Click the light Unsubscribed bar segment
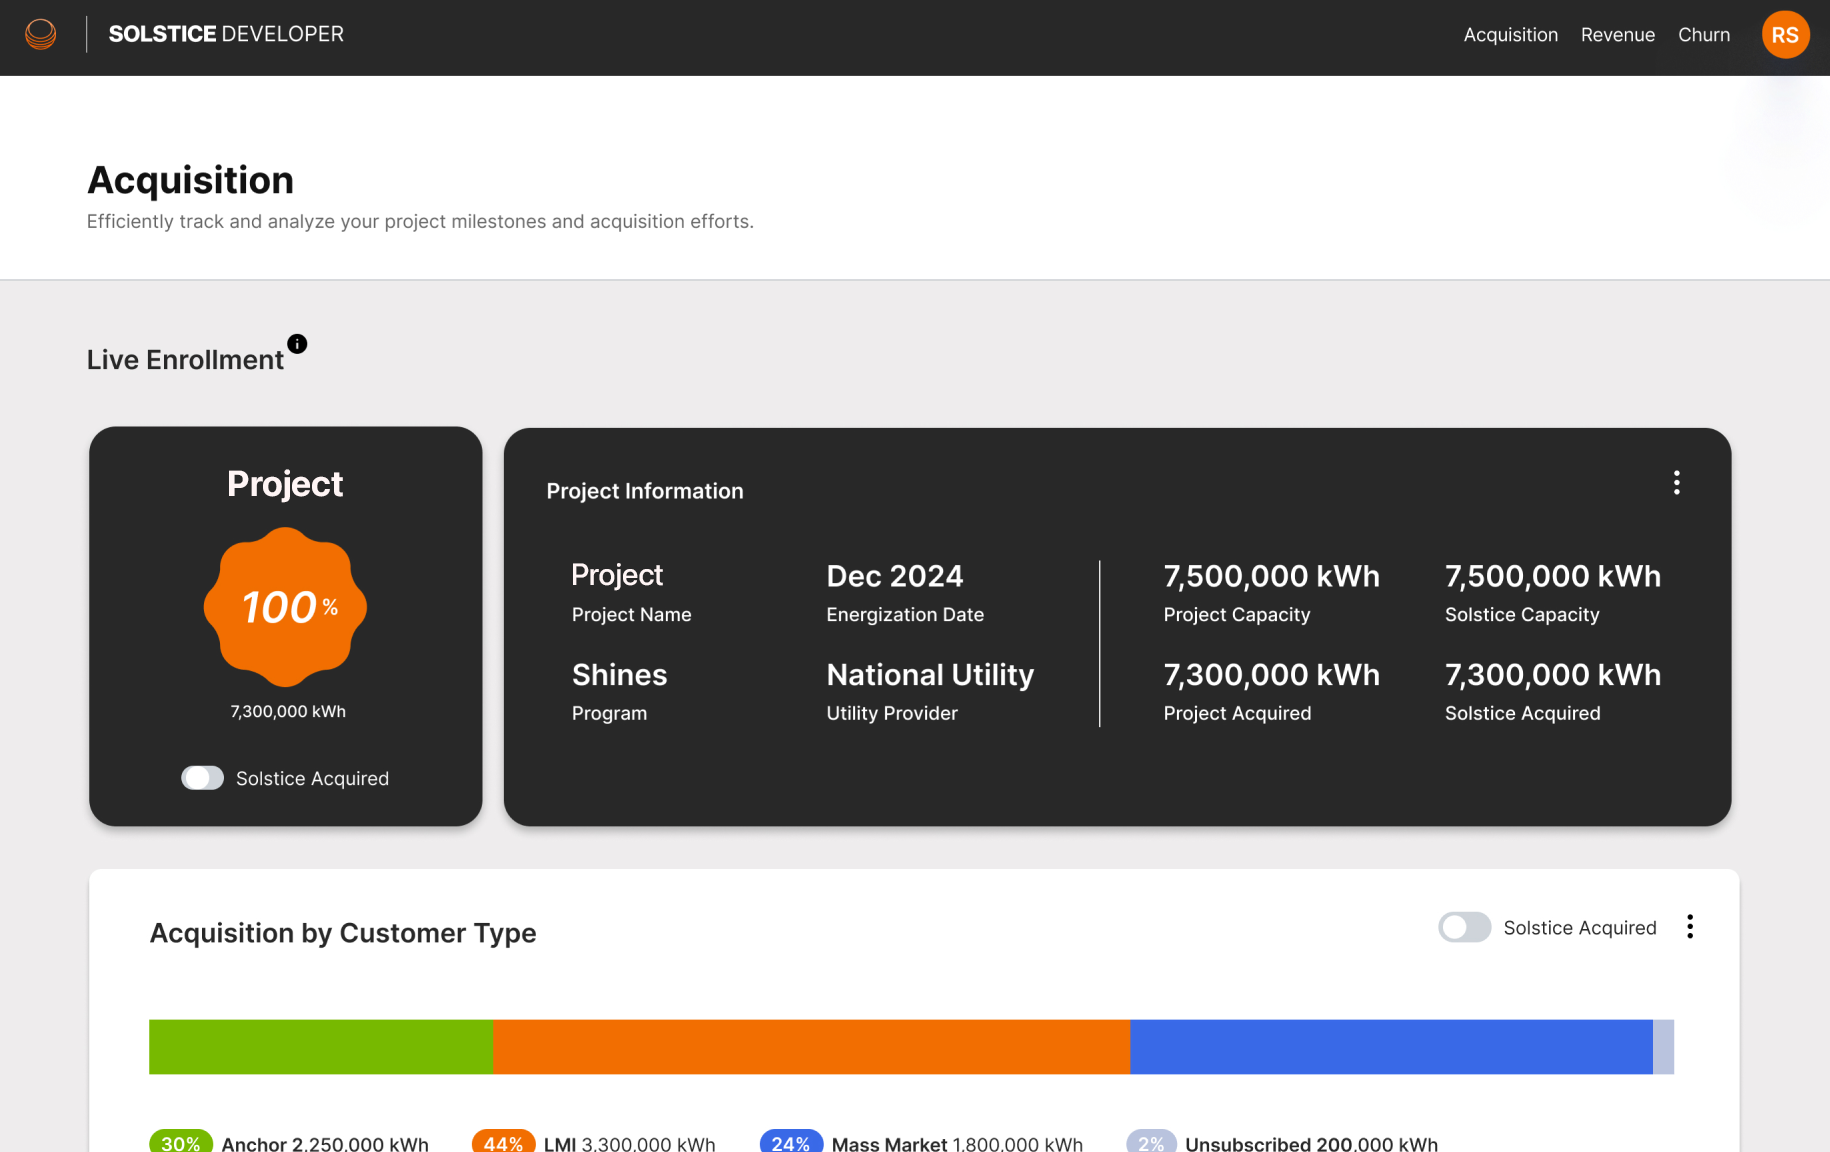The image size is (1830, 1152). click(1663, 1047)
